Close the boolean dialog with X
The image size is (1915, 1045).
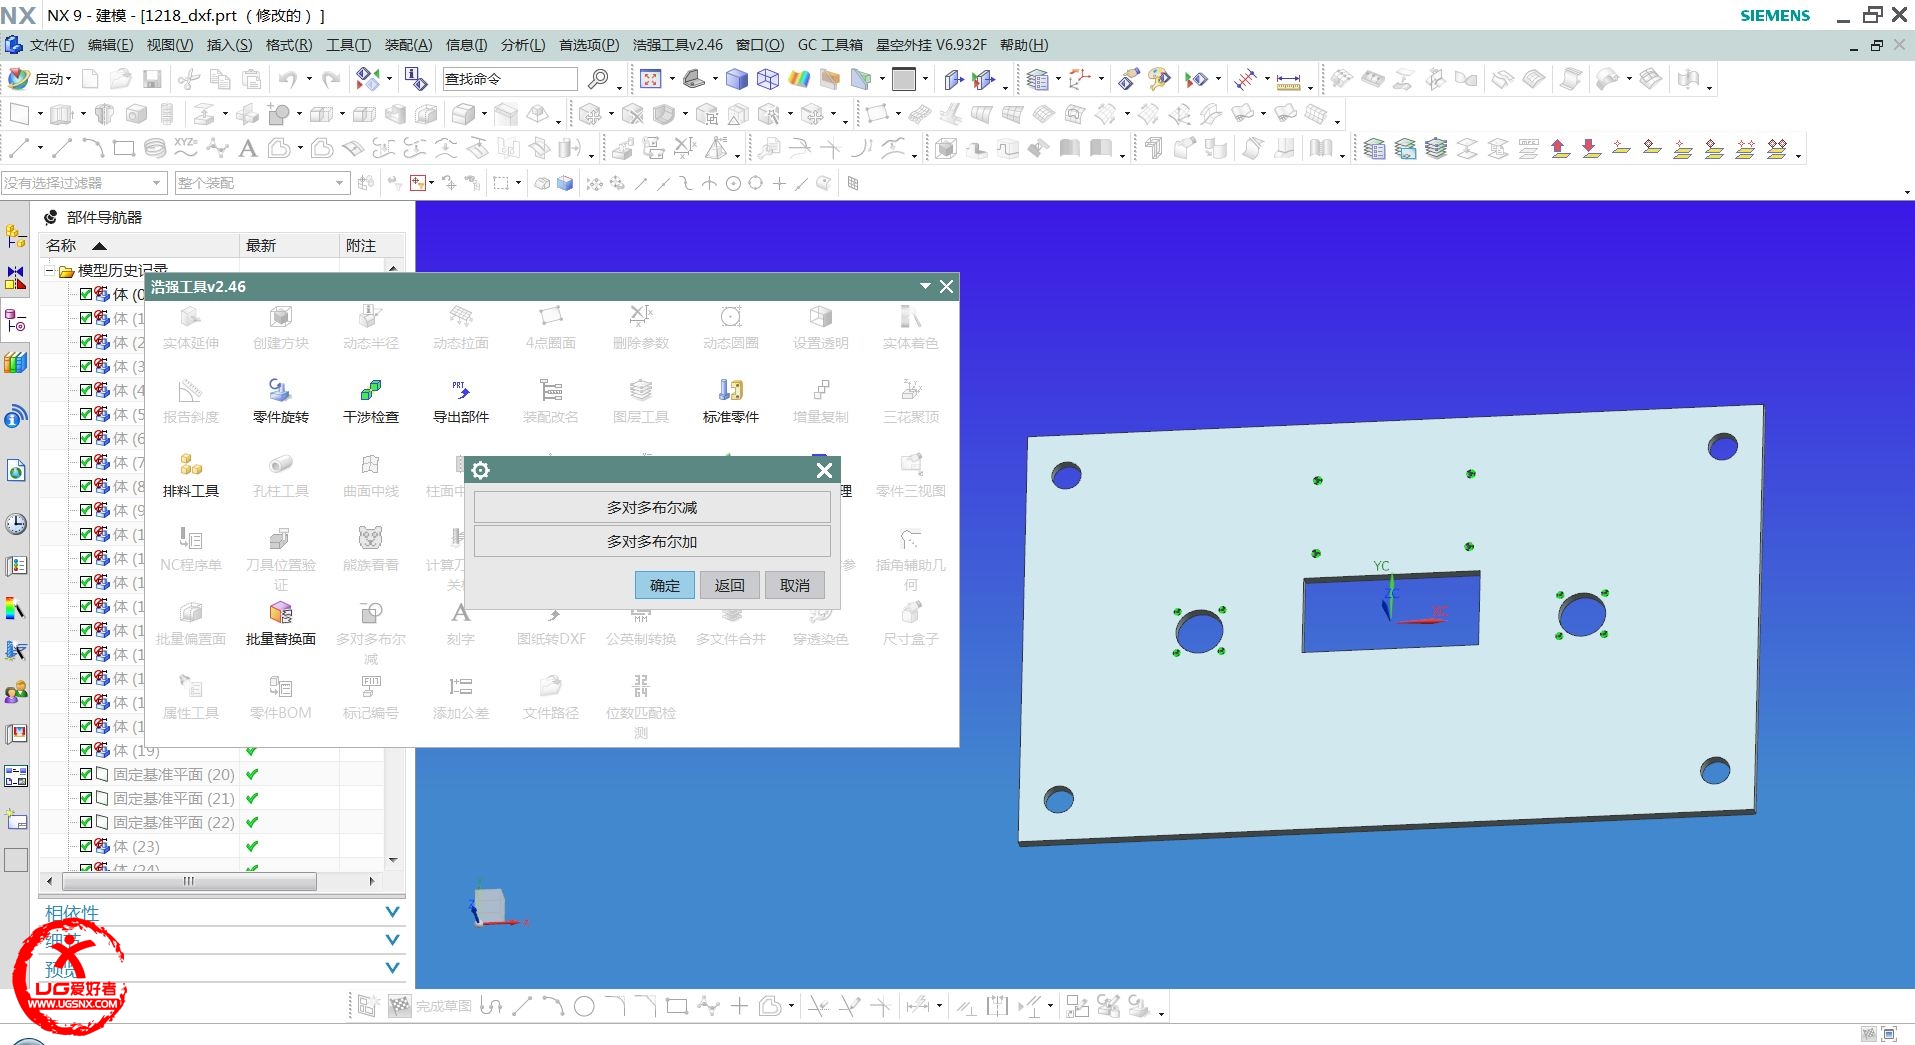click(x=824, y=470)
